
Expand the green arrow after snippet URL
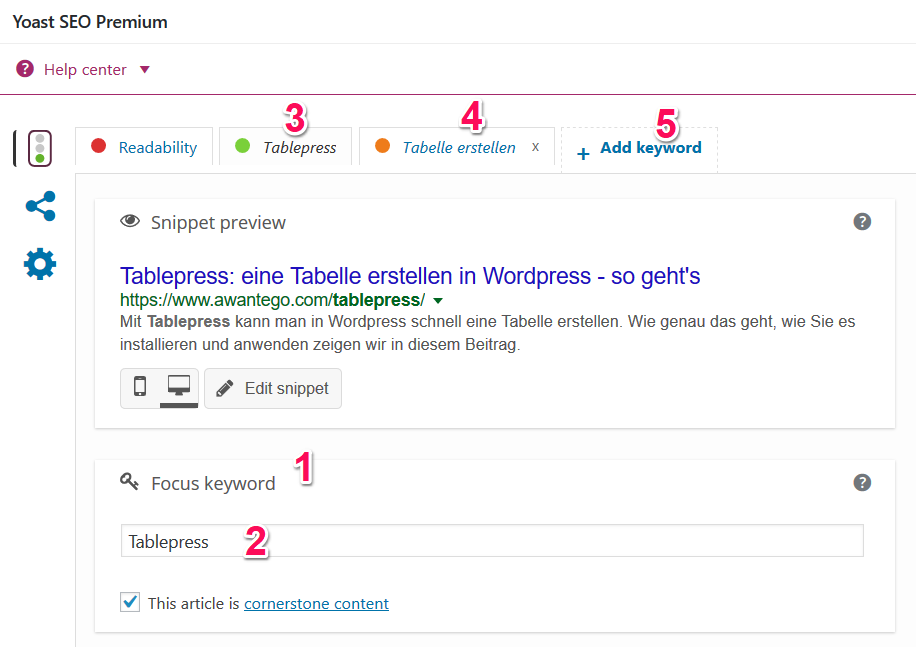click(x=438, y=301)
